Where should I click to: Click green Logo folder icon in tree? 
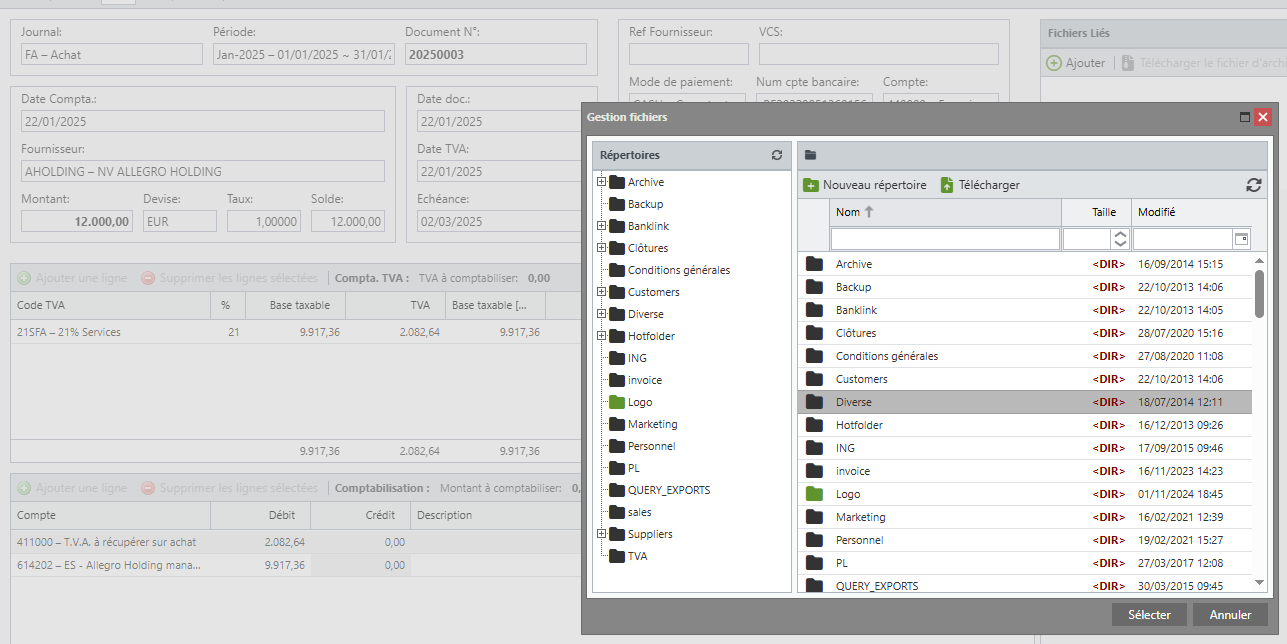(x=617, y=402)
